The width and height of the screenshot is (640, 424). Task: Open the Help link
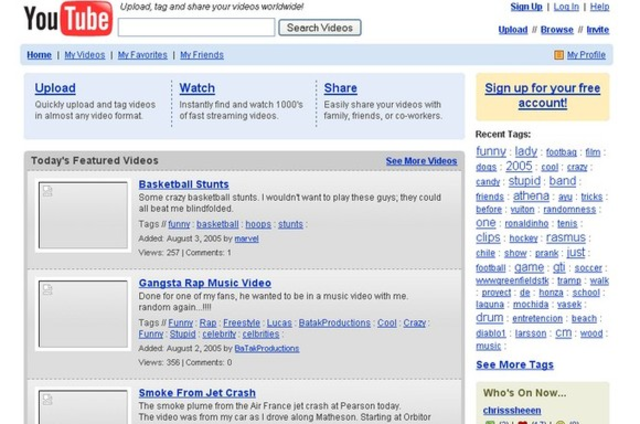[600, 7]
